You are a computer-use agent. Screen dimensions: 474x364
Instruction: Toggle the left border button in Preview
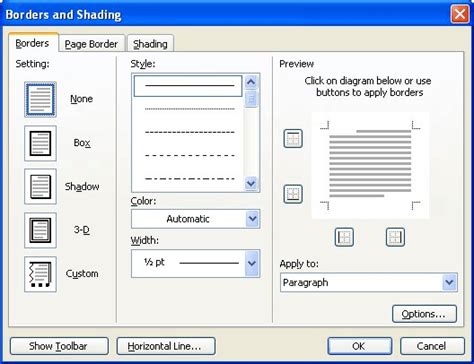tap(344, 237)
